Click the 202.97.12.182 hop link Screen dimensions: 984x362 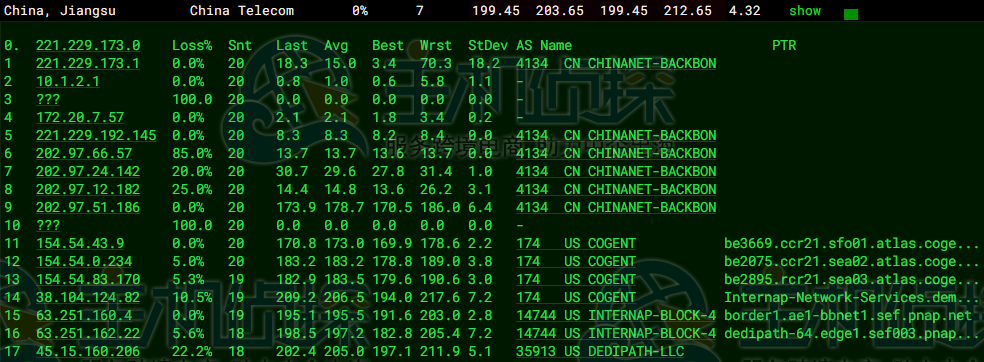[88, 189]
